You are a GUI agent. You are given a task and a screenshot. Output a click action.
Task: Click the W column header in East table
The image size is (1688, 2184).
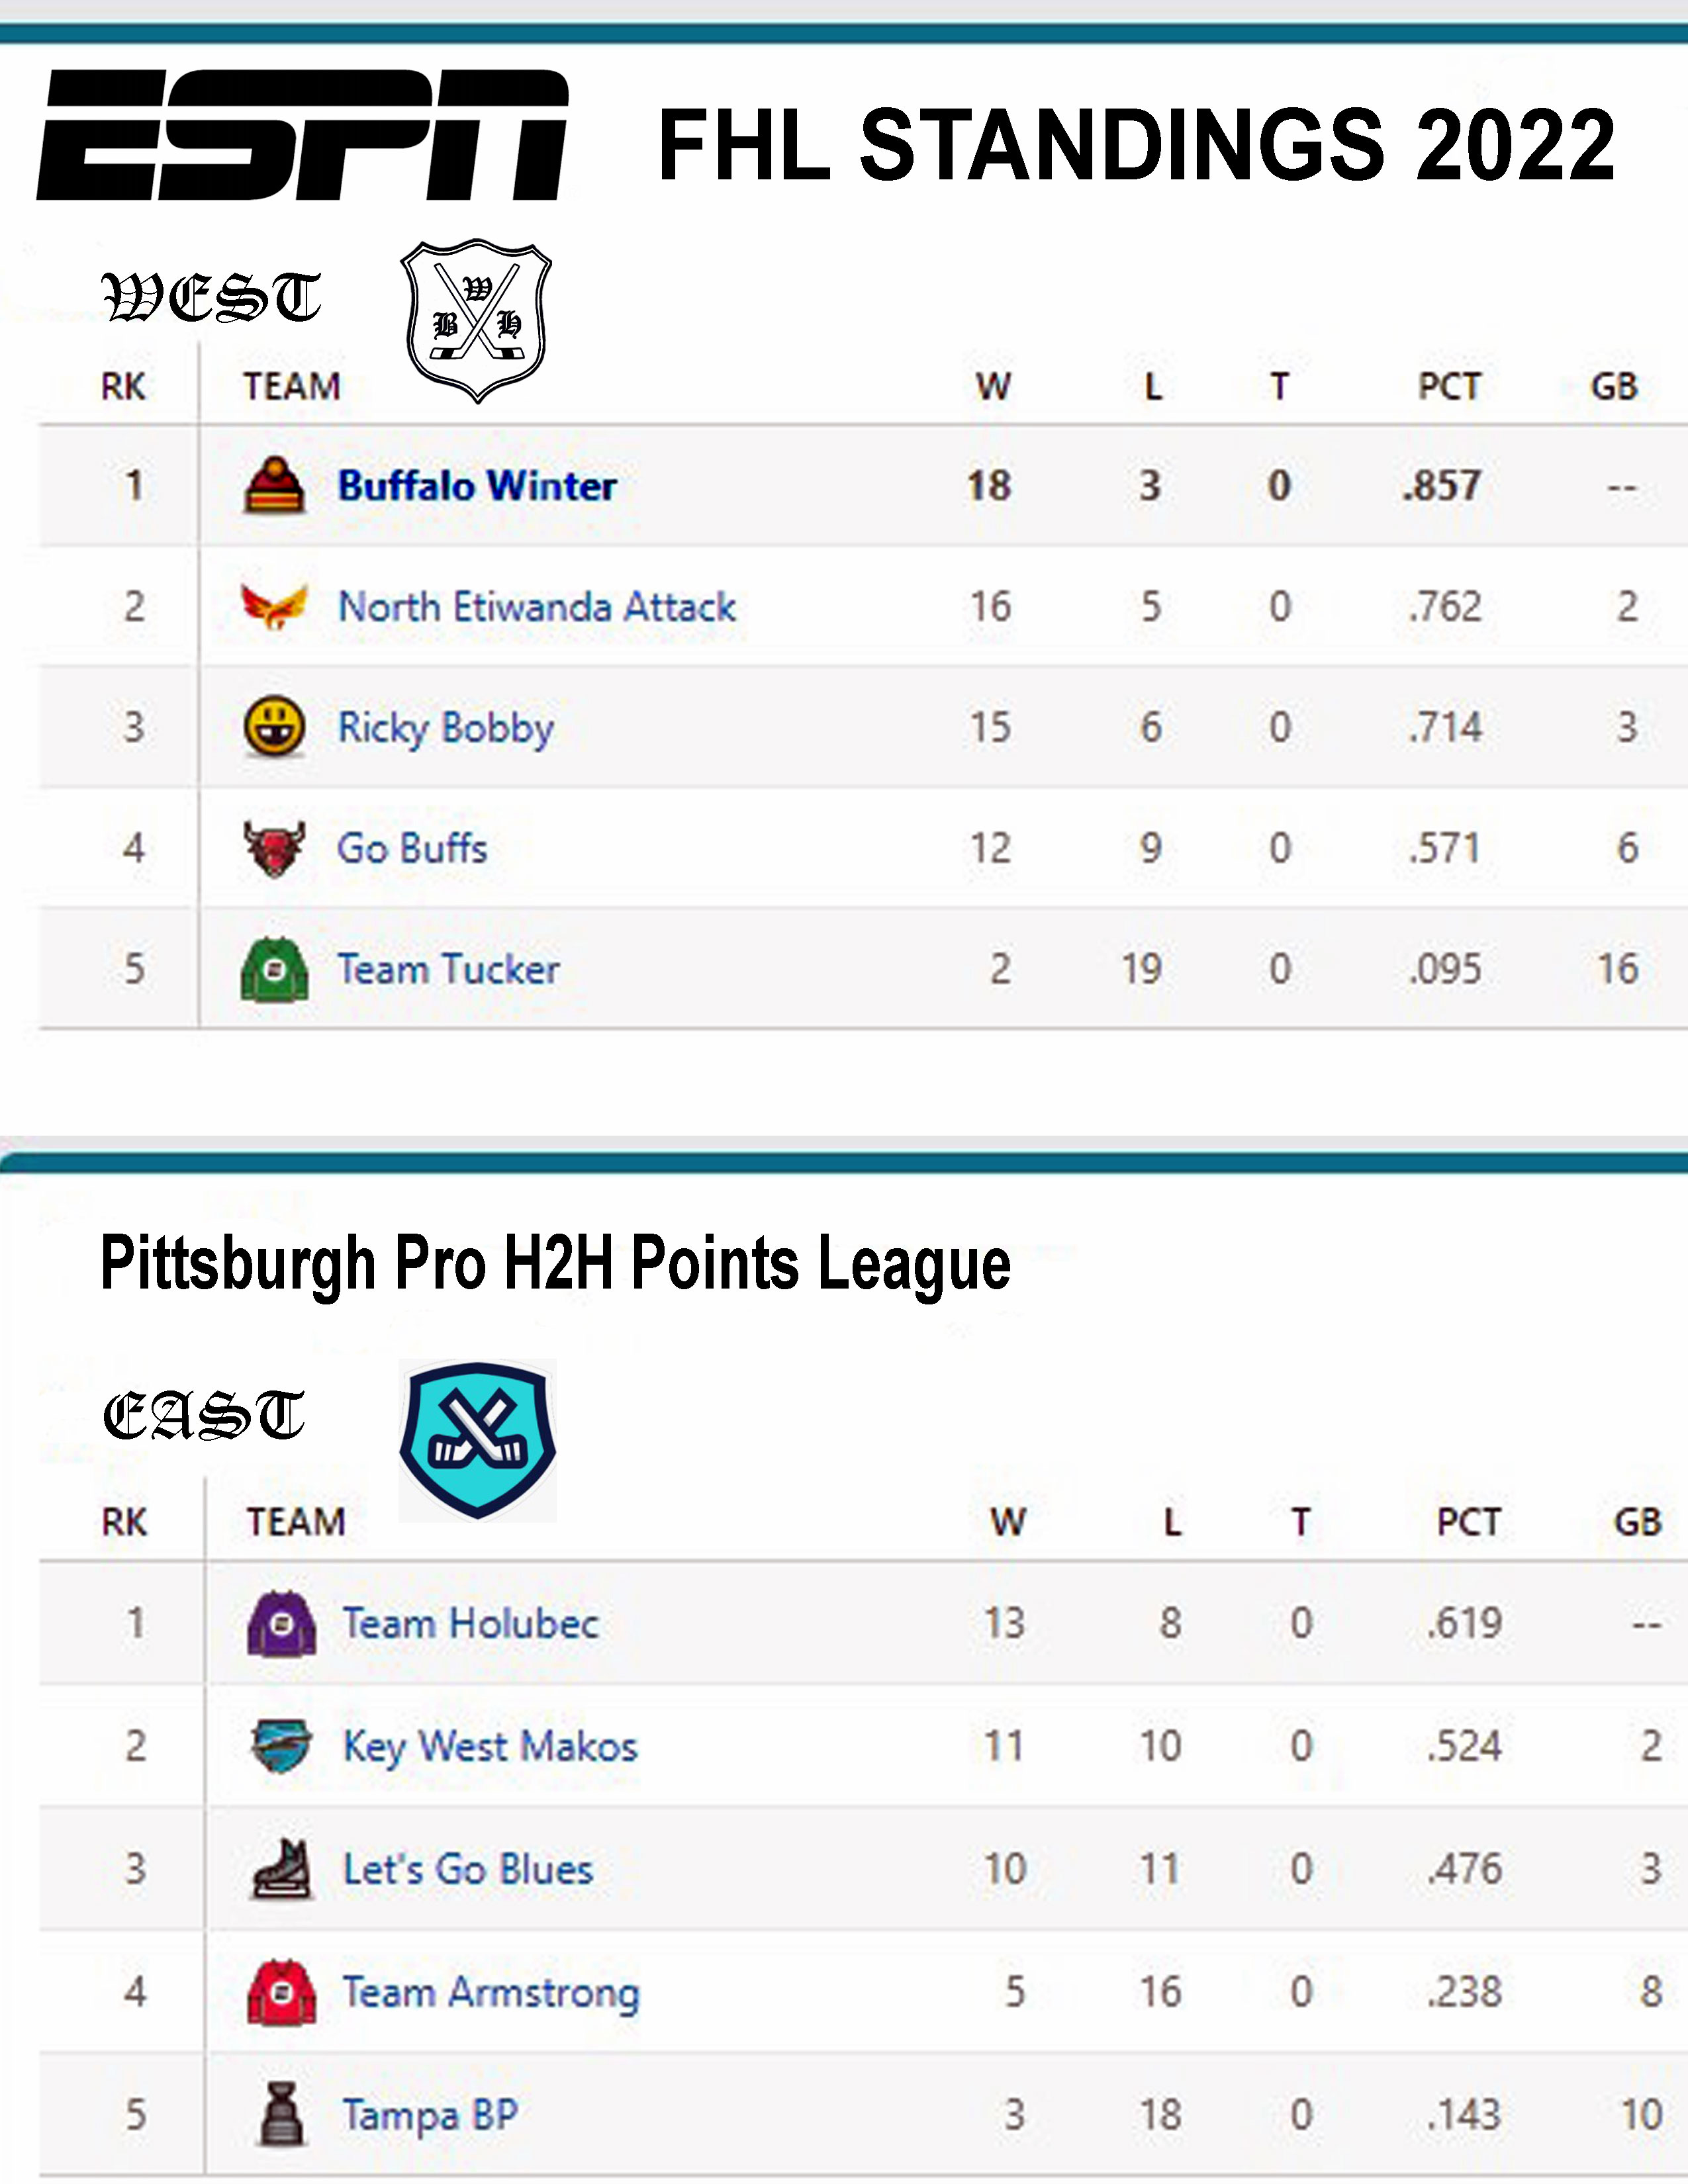(1008, 1522)
